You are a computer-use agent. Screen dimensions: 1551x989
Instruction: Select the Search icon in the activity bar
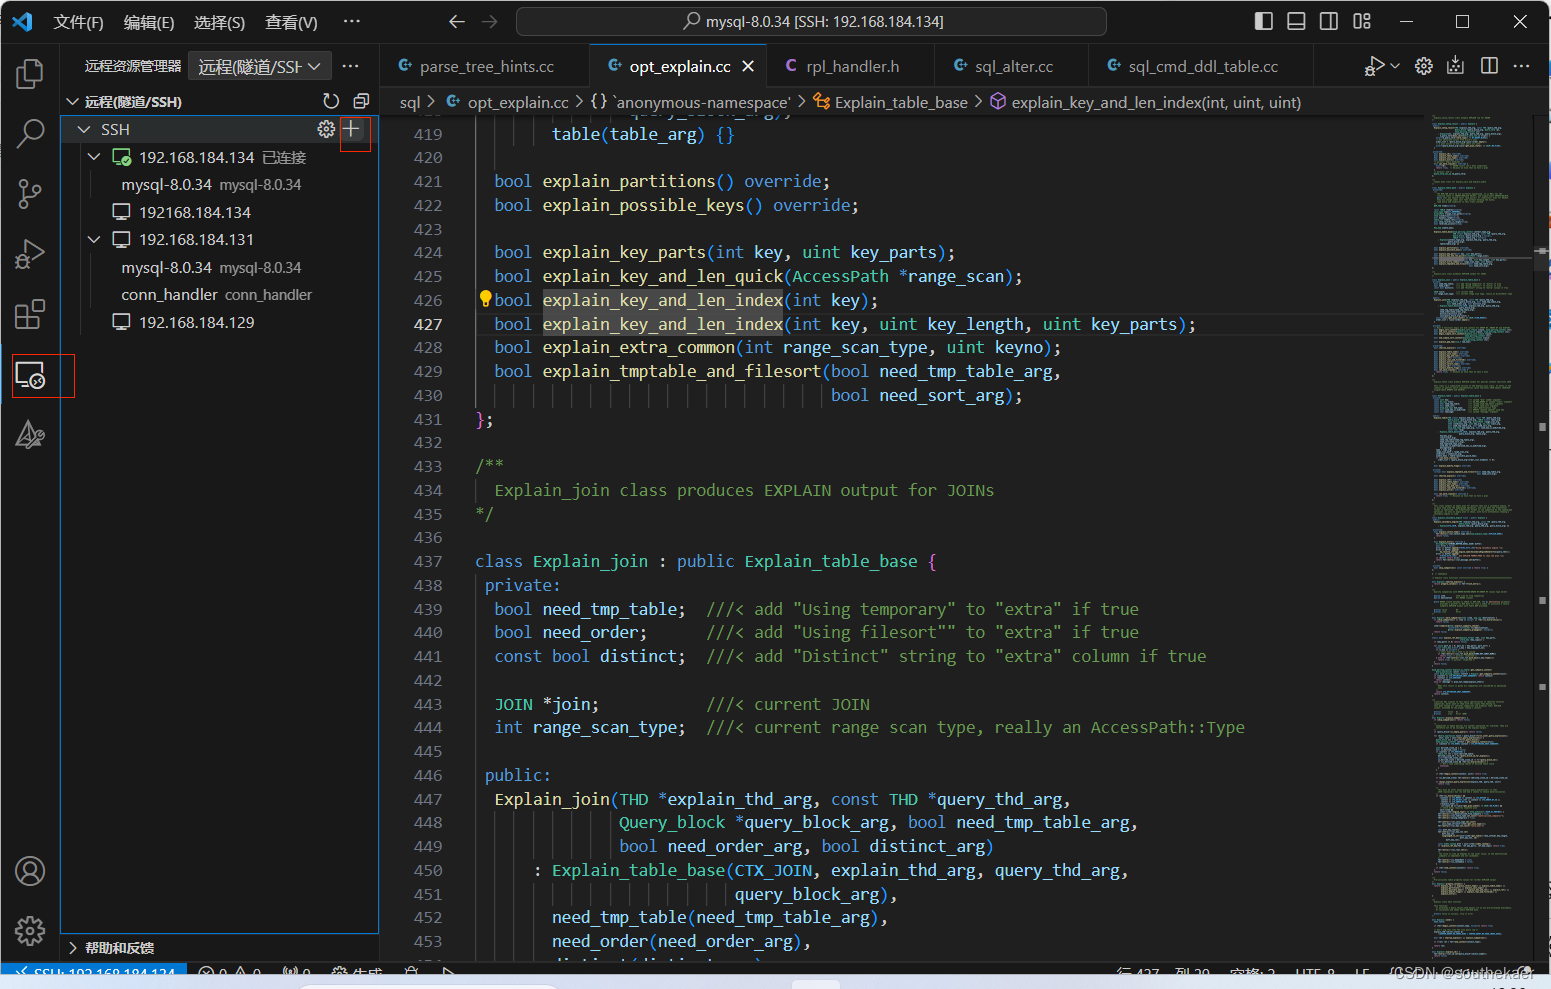(x=30, y=132)
